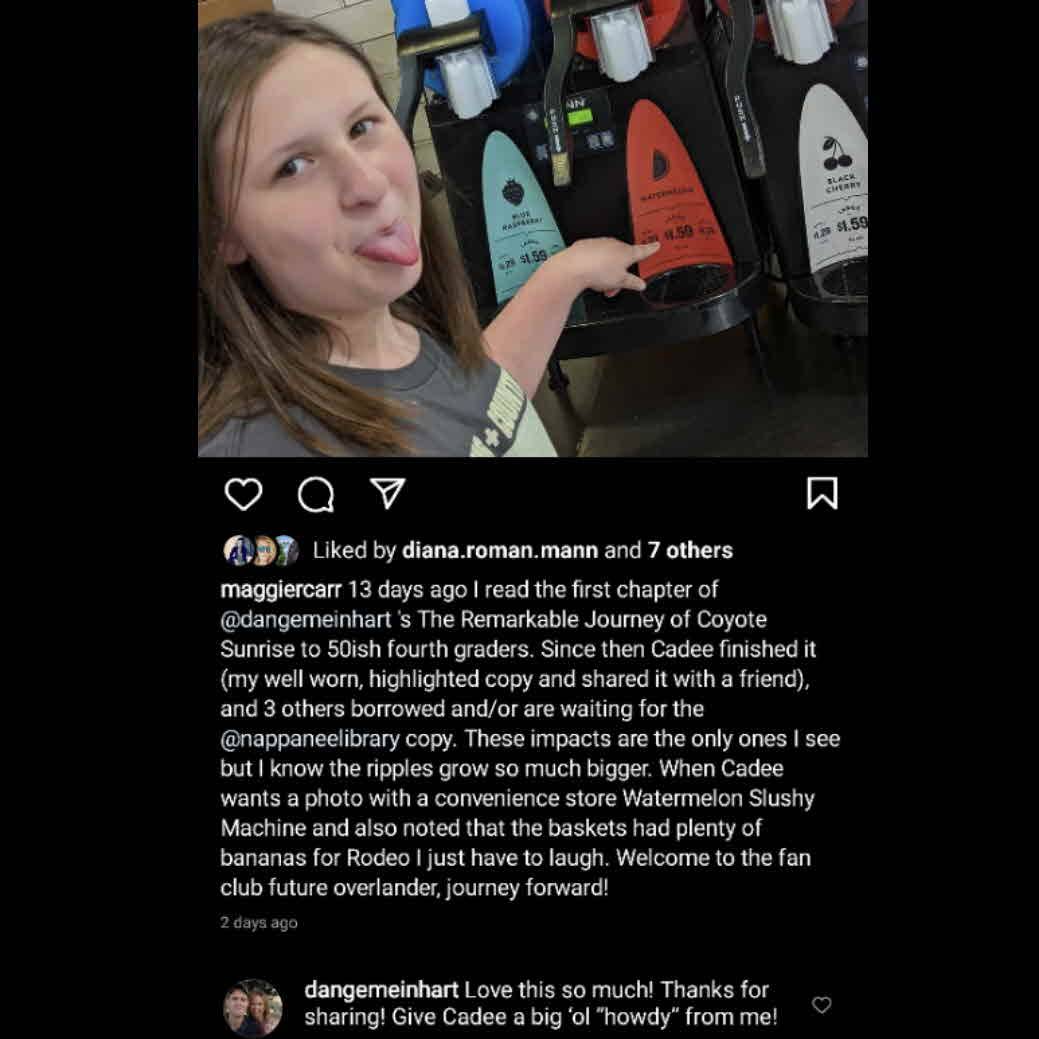Viewport: 1039px width, 1039px height.
Task: View the first liker avatar
Action: (x=237, y=550)
